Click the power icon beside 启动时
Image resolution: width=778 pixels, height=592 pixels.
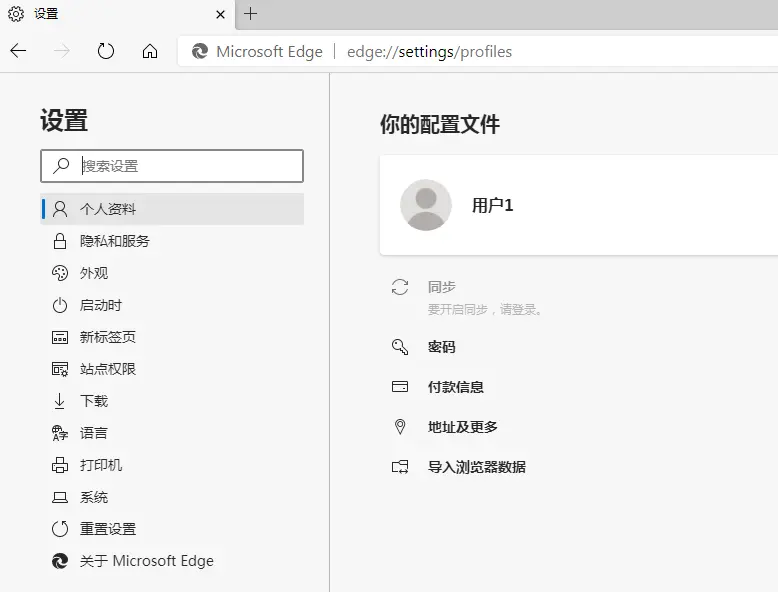(x=60, y=305)
